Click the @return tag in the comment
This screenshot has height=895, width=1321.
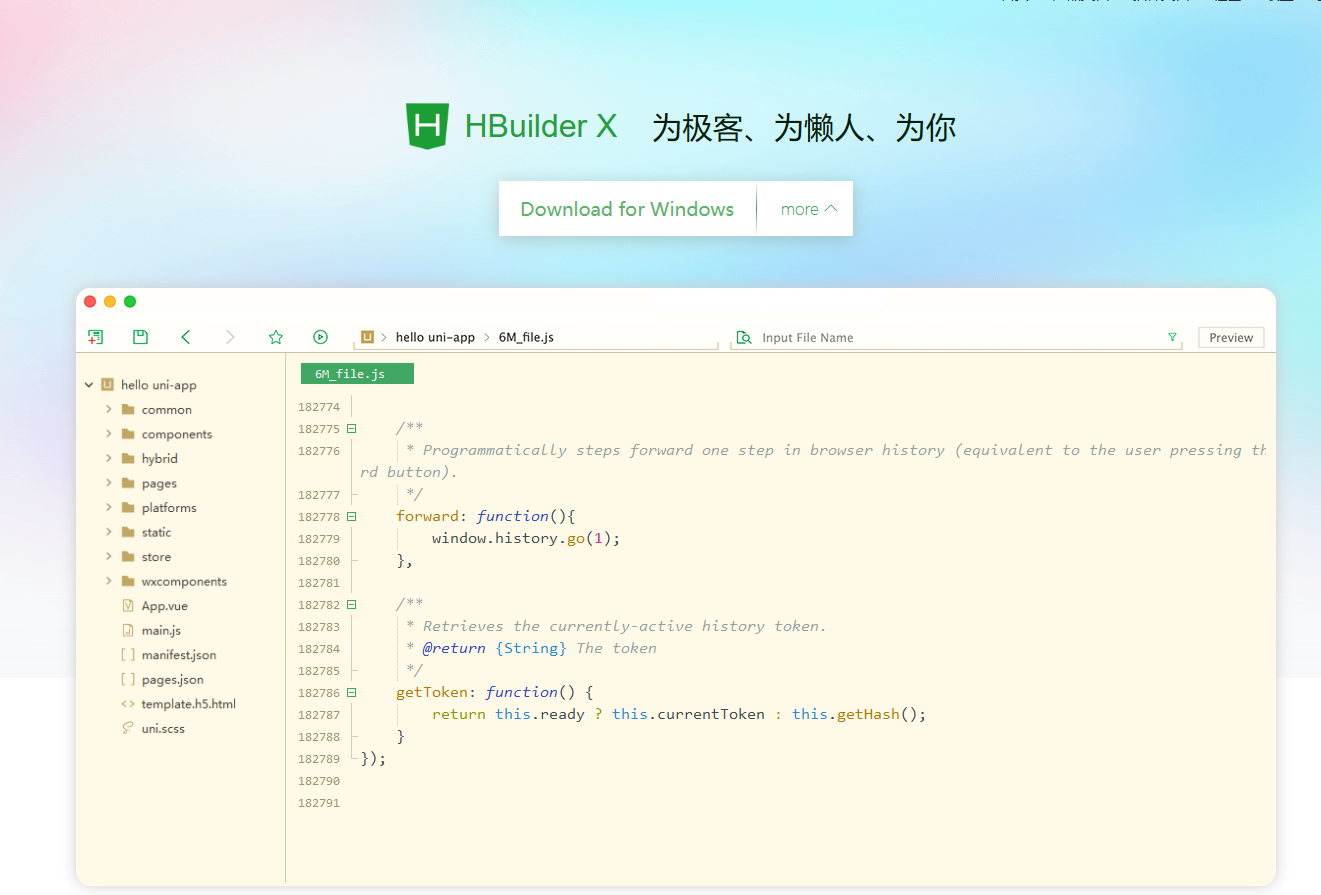[x=454, y=648]
